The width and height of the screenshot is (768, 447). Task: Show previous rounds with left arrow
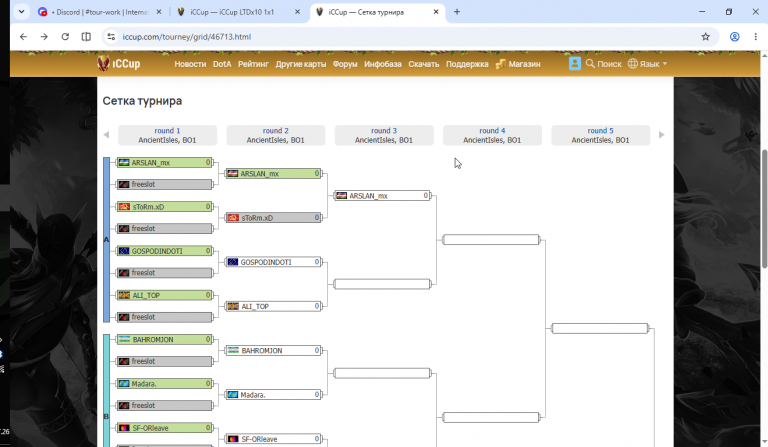[106, 135]
